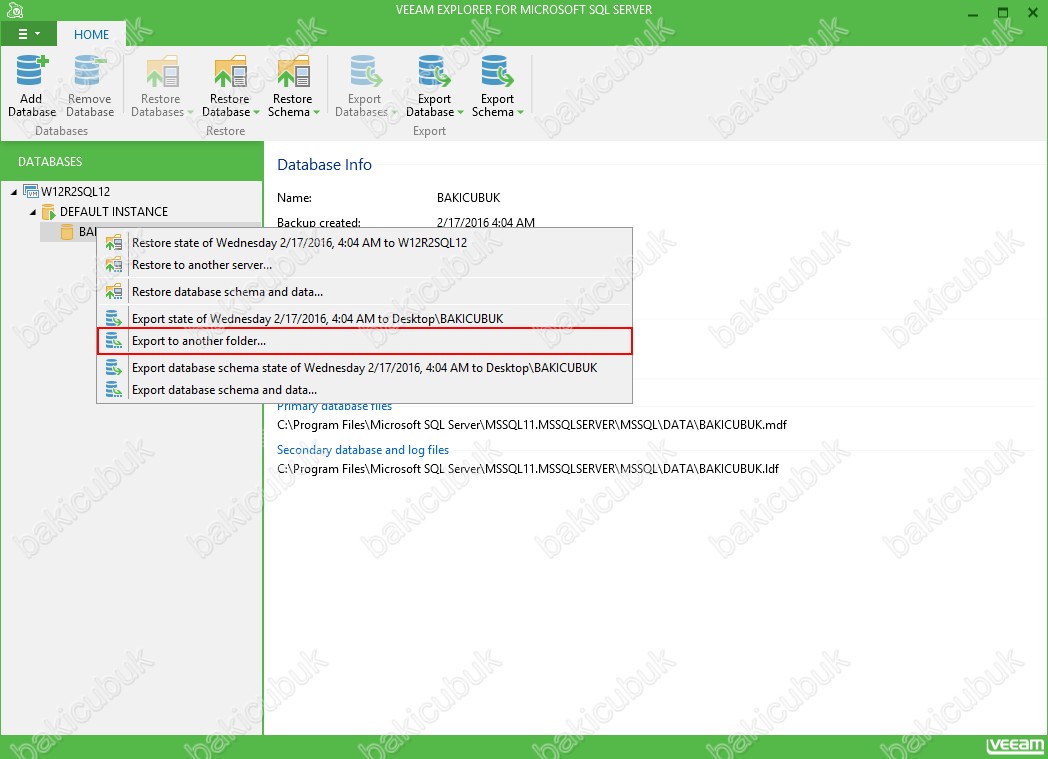Click the Add Database button label
This screenshot has height=759, width=1048.
(32, 105)
